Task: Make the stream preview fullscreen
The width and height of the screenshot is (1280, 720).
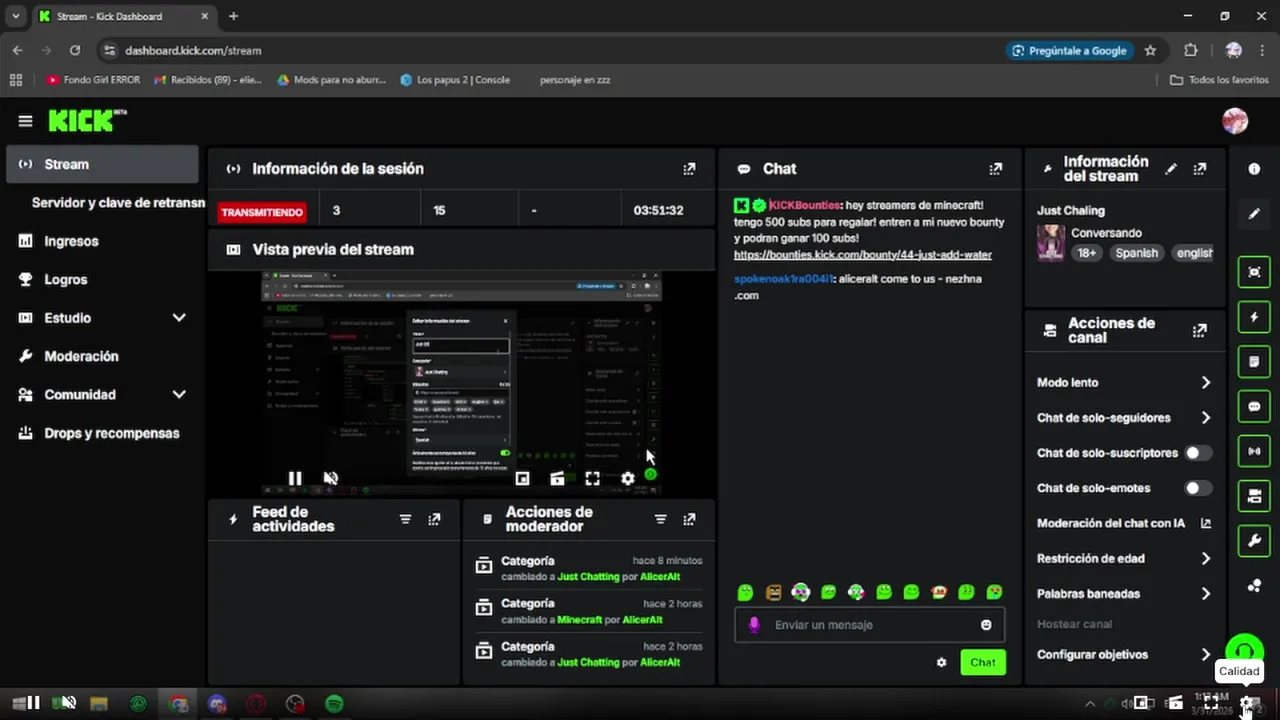Action: pyautogui.click(x=592, y=479)
